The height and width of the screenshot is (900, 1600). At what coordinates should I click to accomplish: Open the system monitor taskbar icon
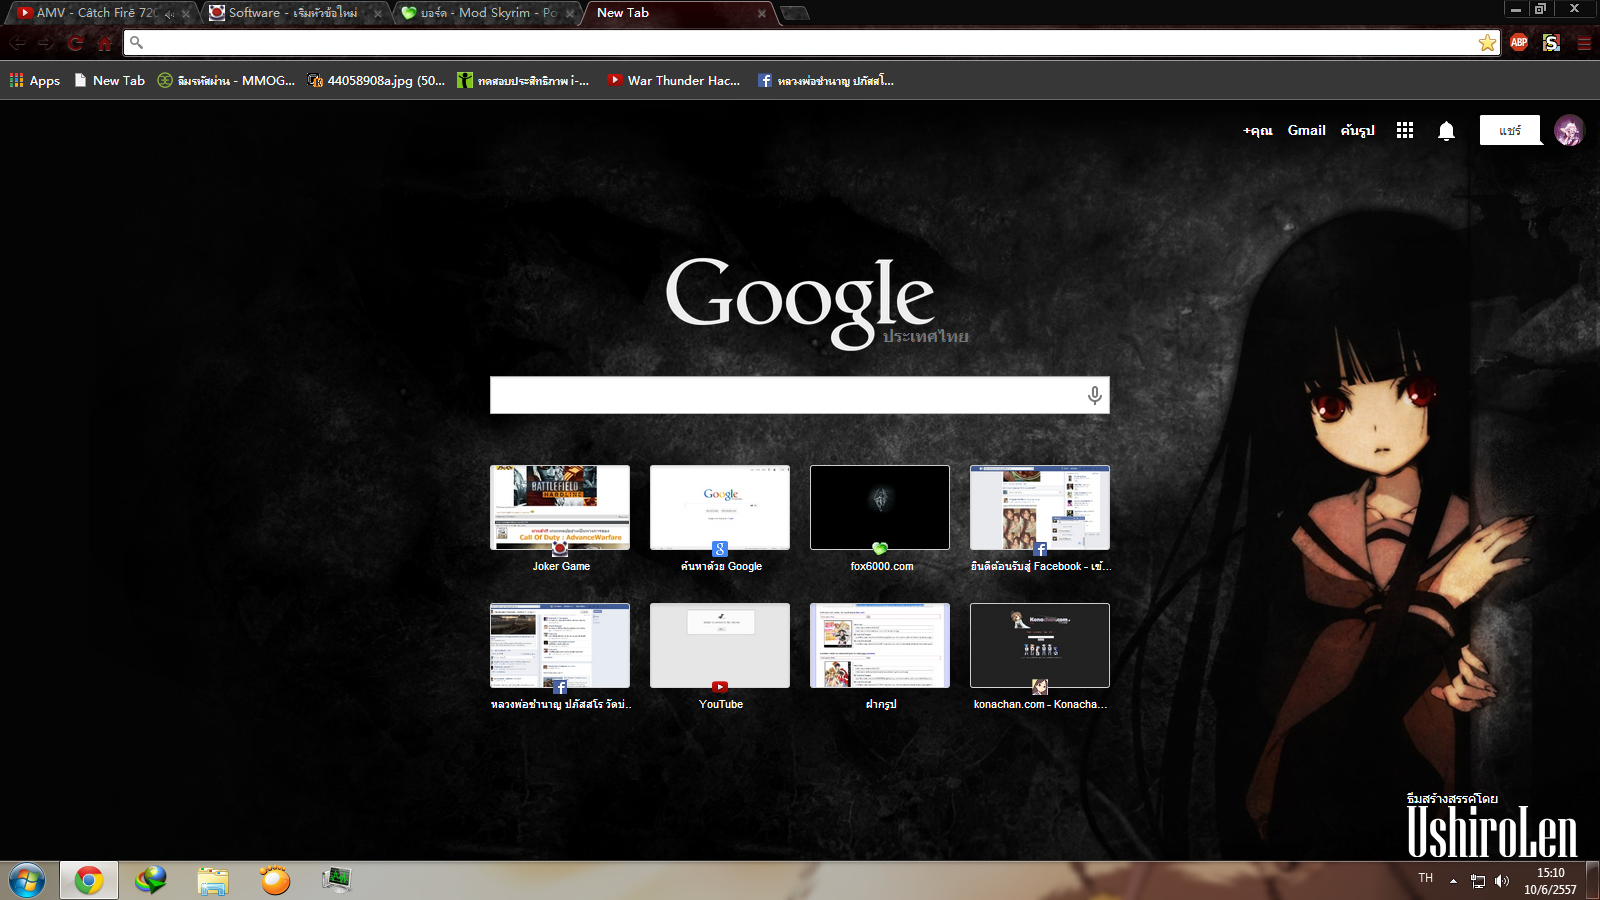[x=337, y=880]
